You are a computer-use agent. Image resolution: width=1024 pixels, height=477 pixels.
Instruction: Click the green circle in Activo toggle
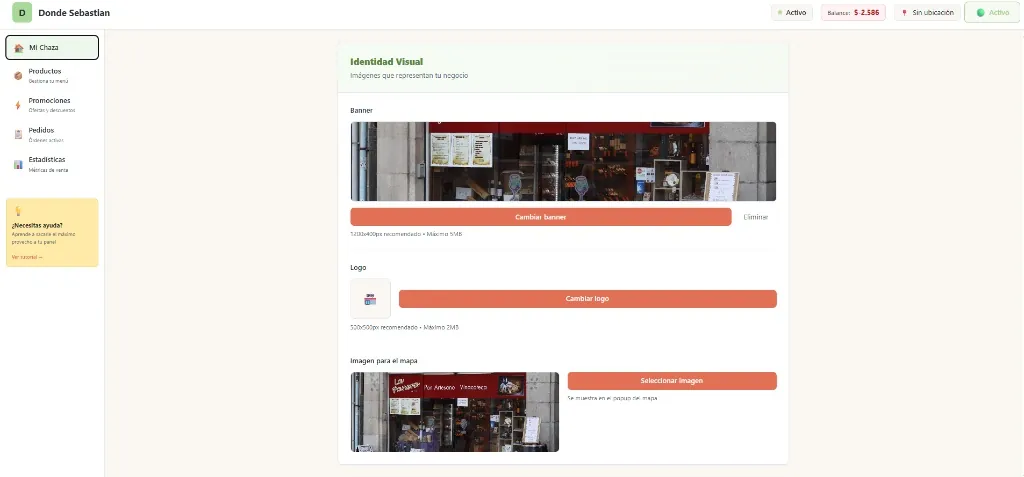point(980,12)
